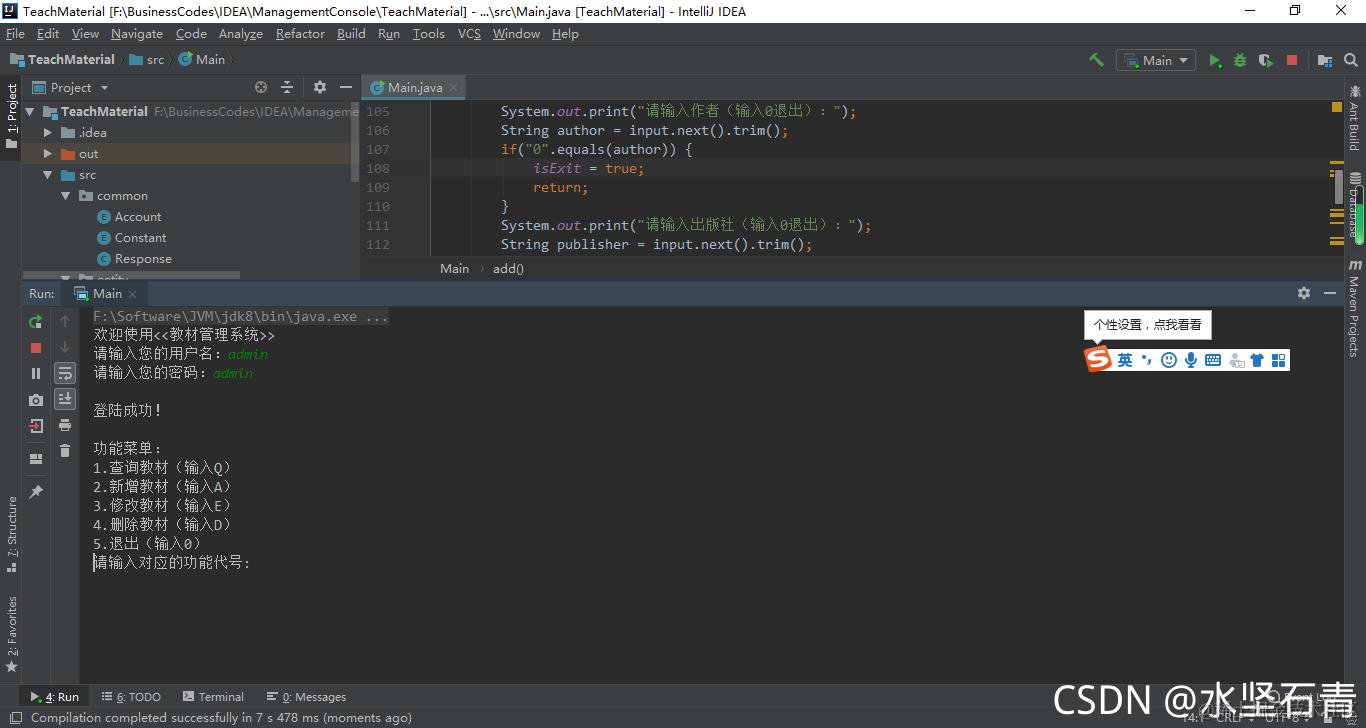Screen dimensions: 1366x728
Task: Stop the process from the top toolbar
Action: [x=1292, y=60]
